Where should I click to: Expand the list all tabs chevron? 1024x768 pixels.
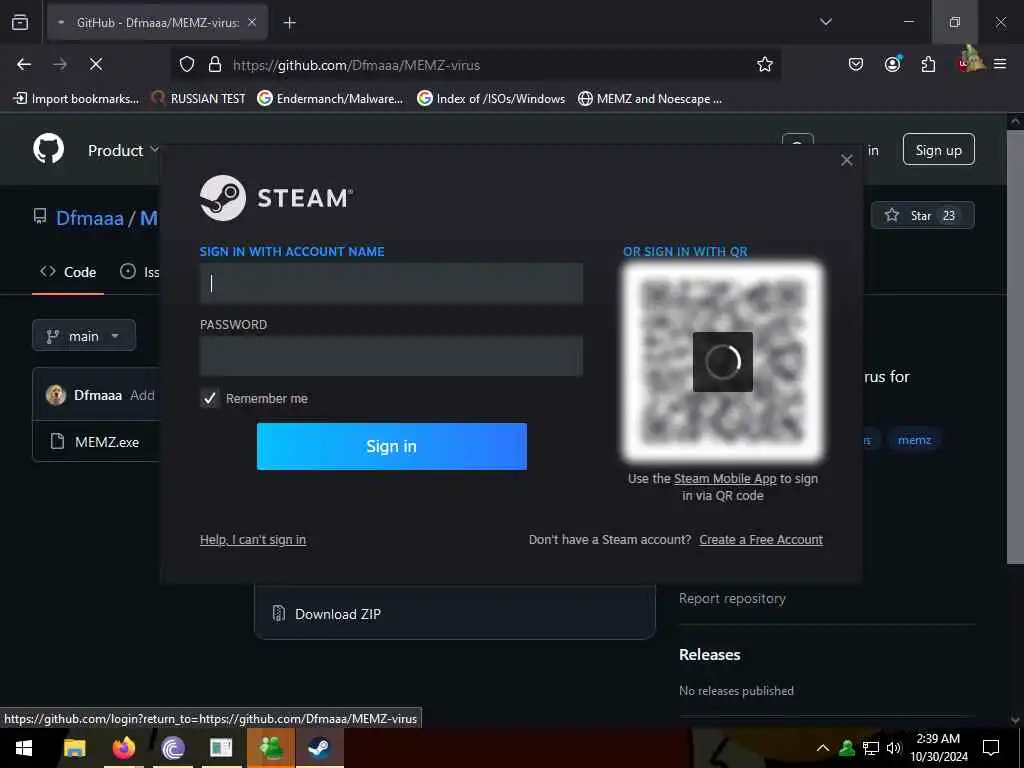click(825, 22)
